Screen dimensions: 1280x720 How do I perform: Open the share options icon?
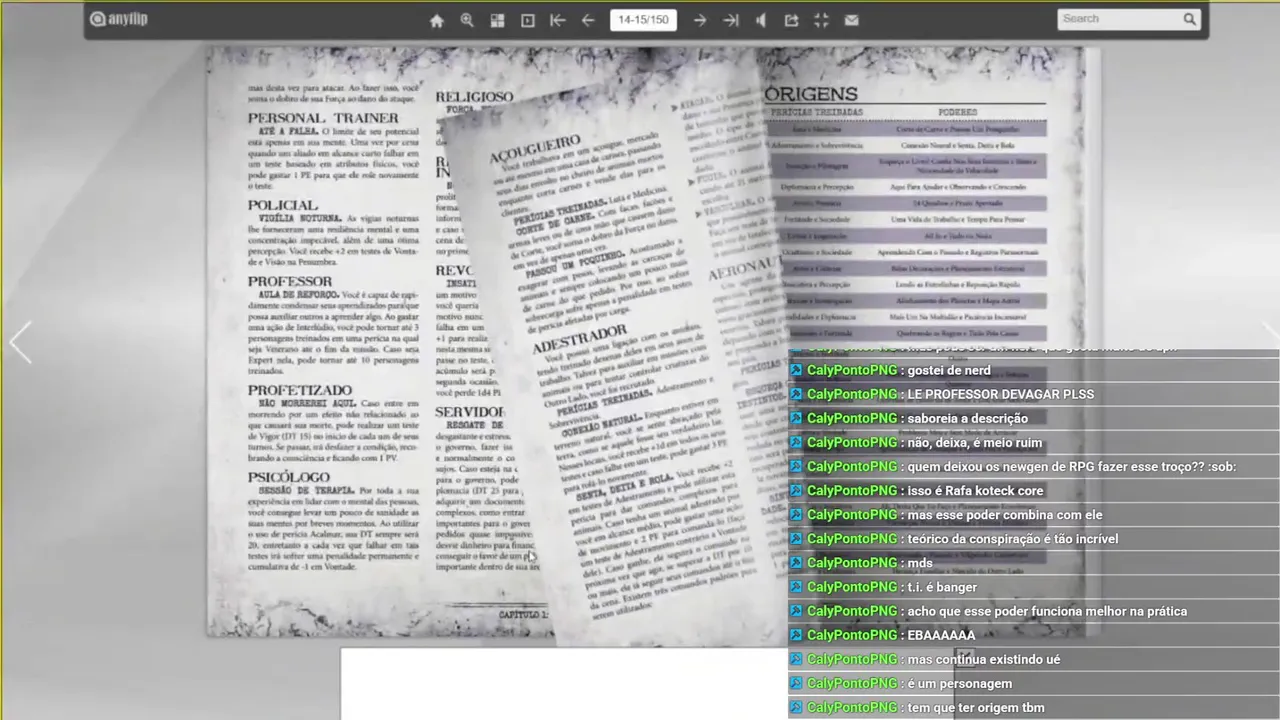click(791, 20)
